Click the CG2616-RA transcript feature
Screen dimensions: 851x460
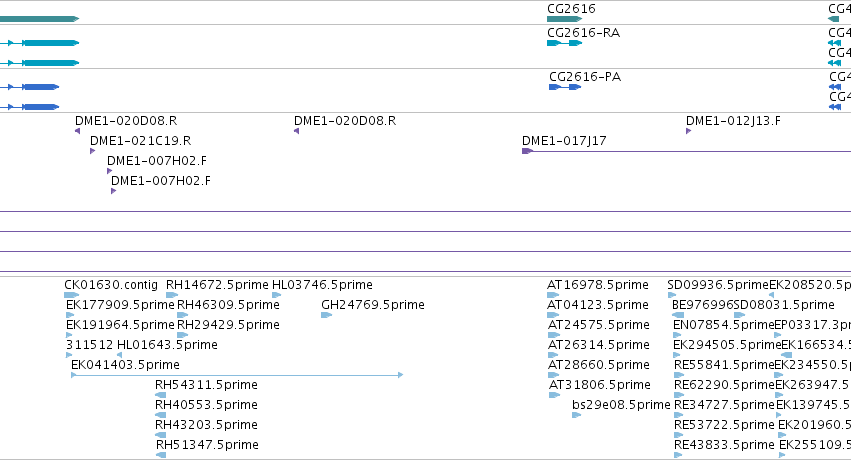[x=564, y=43]
